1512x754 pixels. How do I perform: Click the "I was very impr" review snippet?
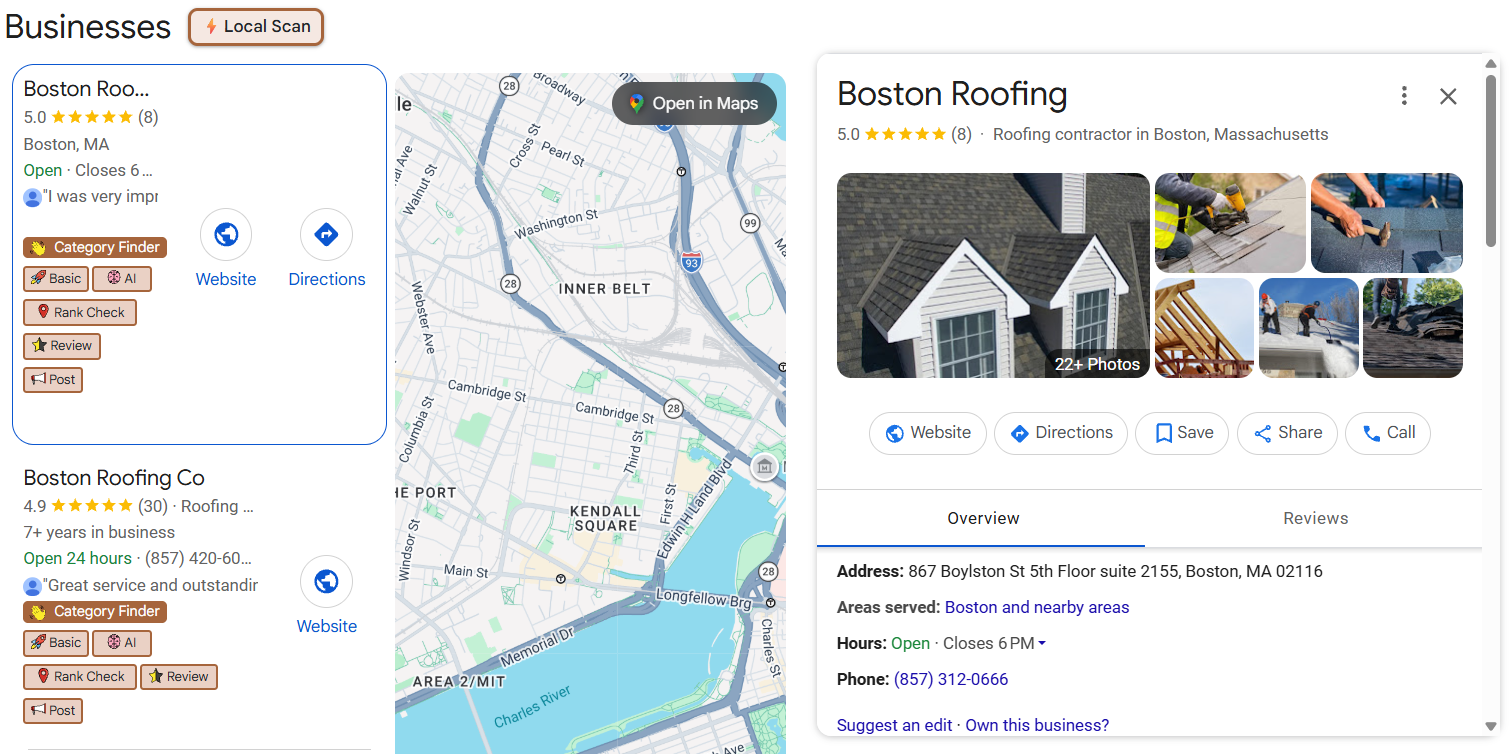100,197
